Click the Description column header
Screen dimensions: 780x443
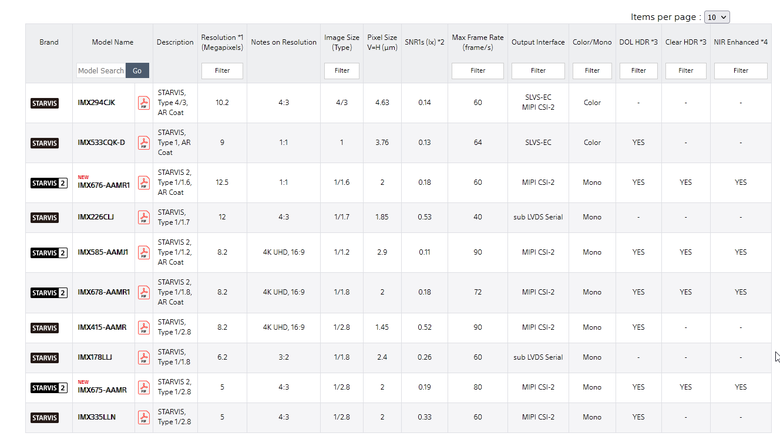175,42
